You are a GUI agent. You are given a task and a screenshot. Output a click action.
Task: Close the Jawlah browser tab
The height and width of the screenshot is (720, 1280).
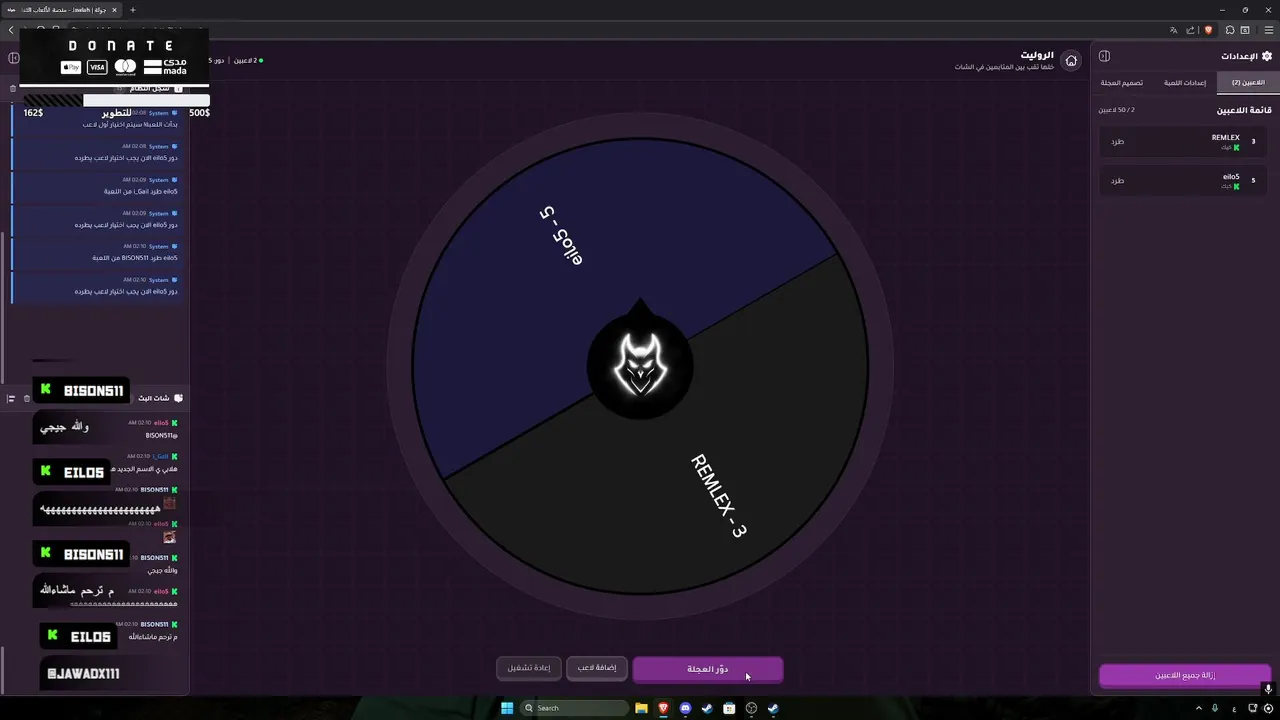pos(115,10)
